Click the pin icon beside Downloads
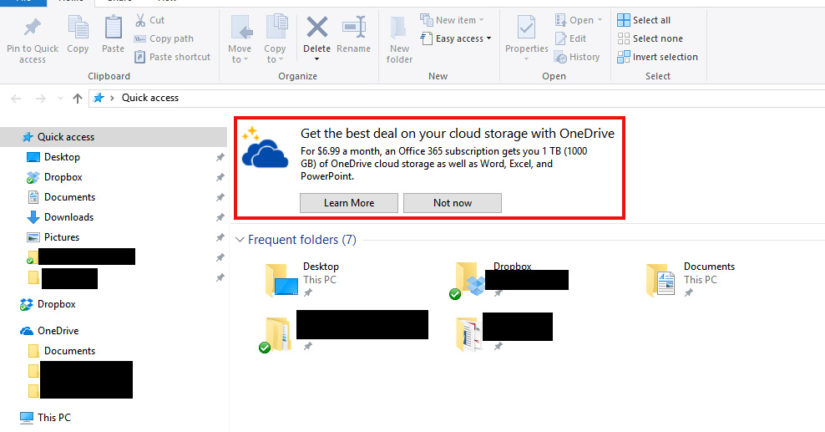The height and width of the screenshot is (432, 825). pos(220,217)
